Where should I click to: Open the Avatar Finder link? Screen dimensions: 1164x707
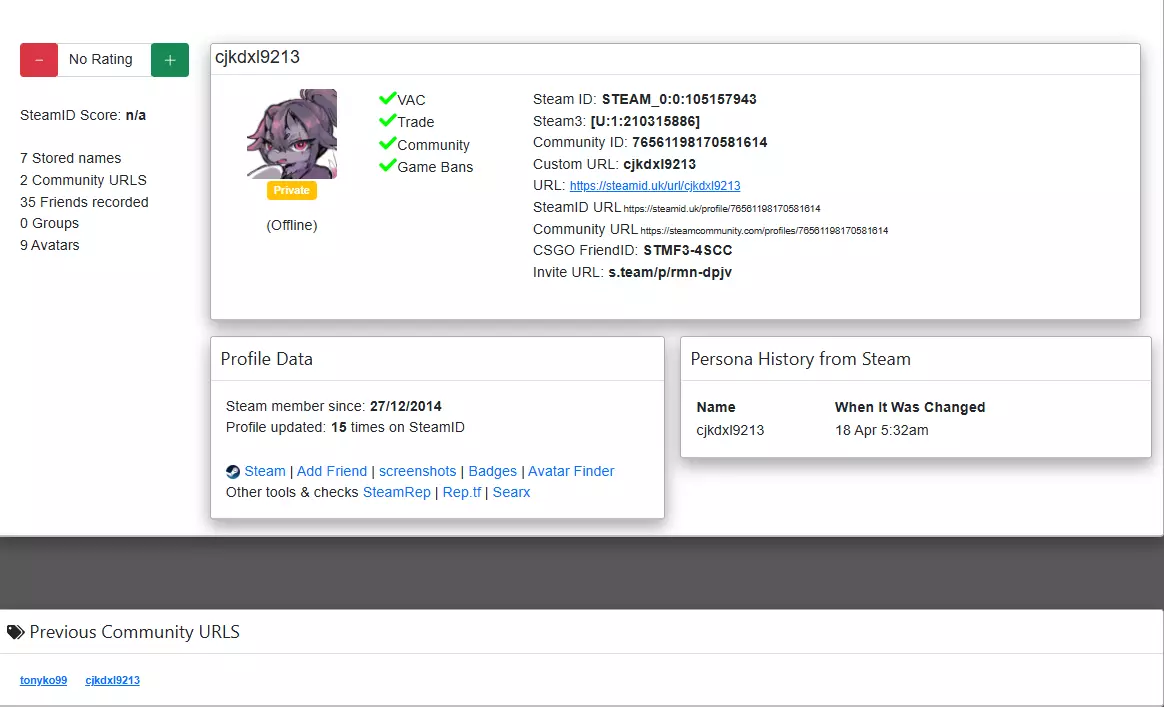(x=571, y=471)
